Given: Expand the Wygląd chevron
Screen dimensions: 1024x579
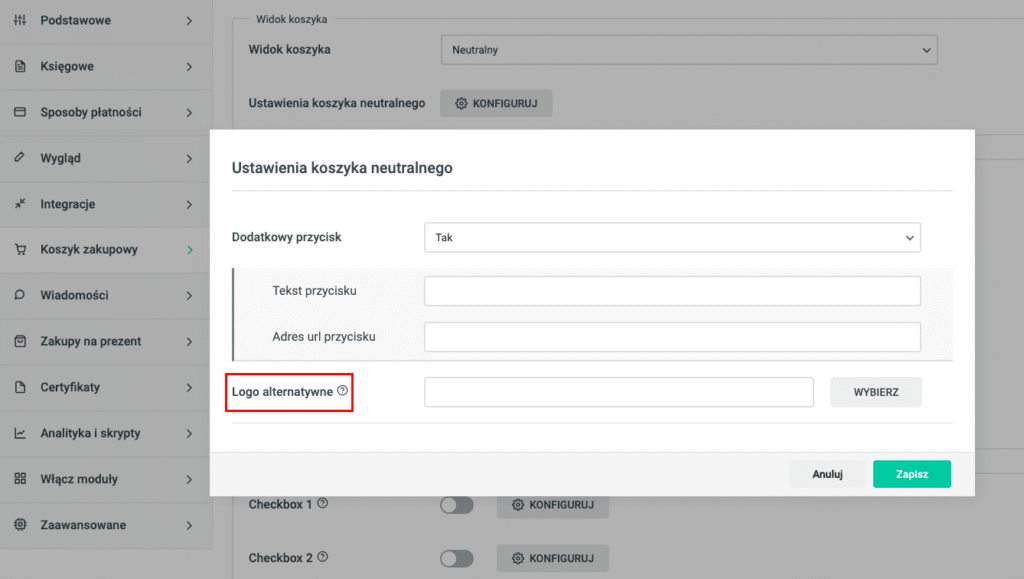Looking at the screenshot, I should coord(189,159).
